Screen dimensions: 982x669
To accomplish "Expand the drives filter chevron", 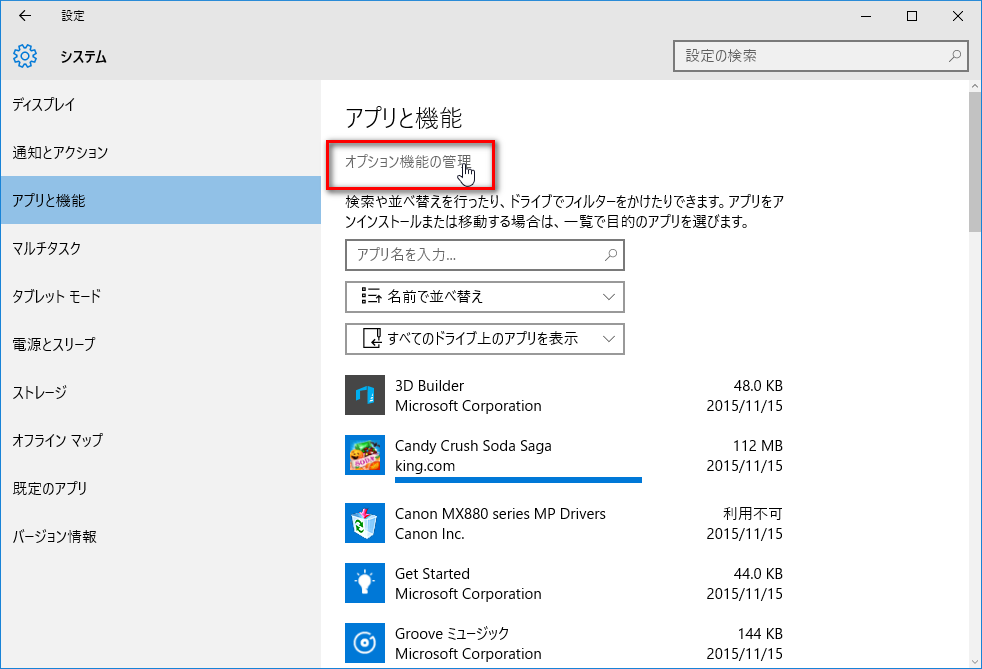I will coord(608,339).
